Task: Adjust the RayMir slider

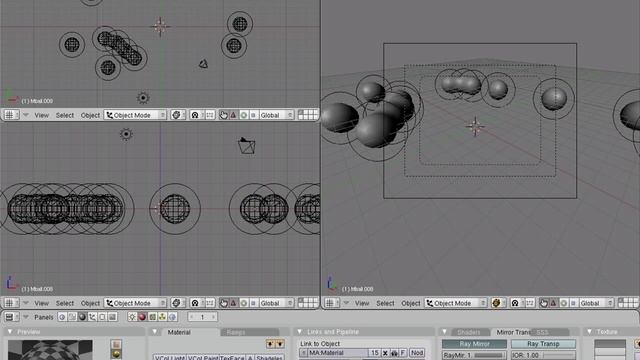Action: 474,356
